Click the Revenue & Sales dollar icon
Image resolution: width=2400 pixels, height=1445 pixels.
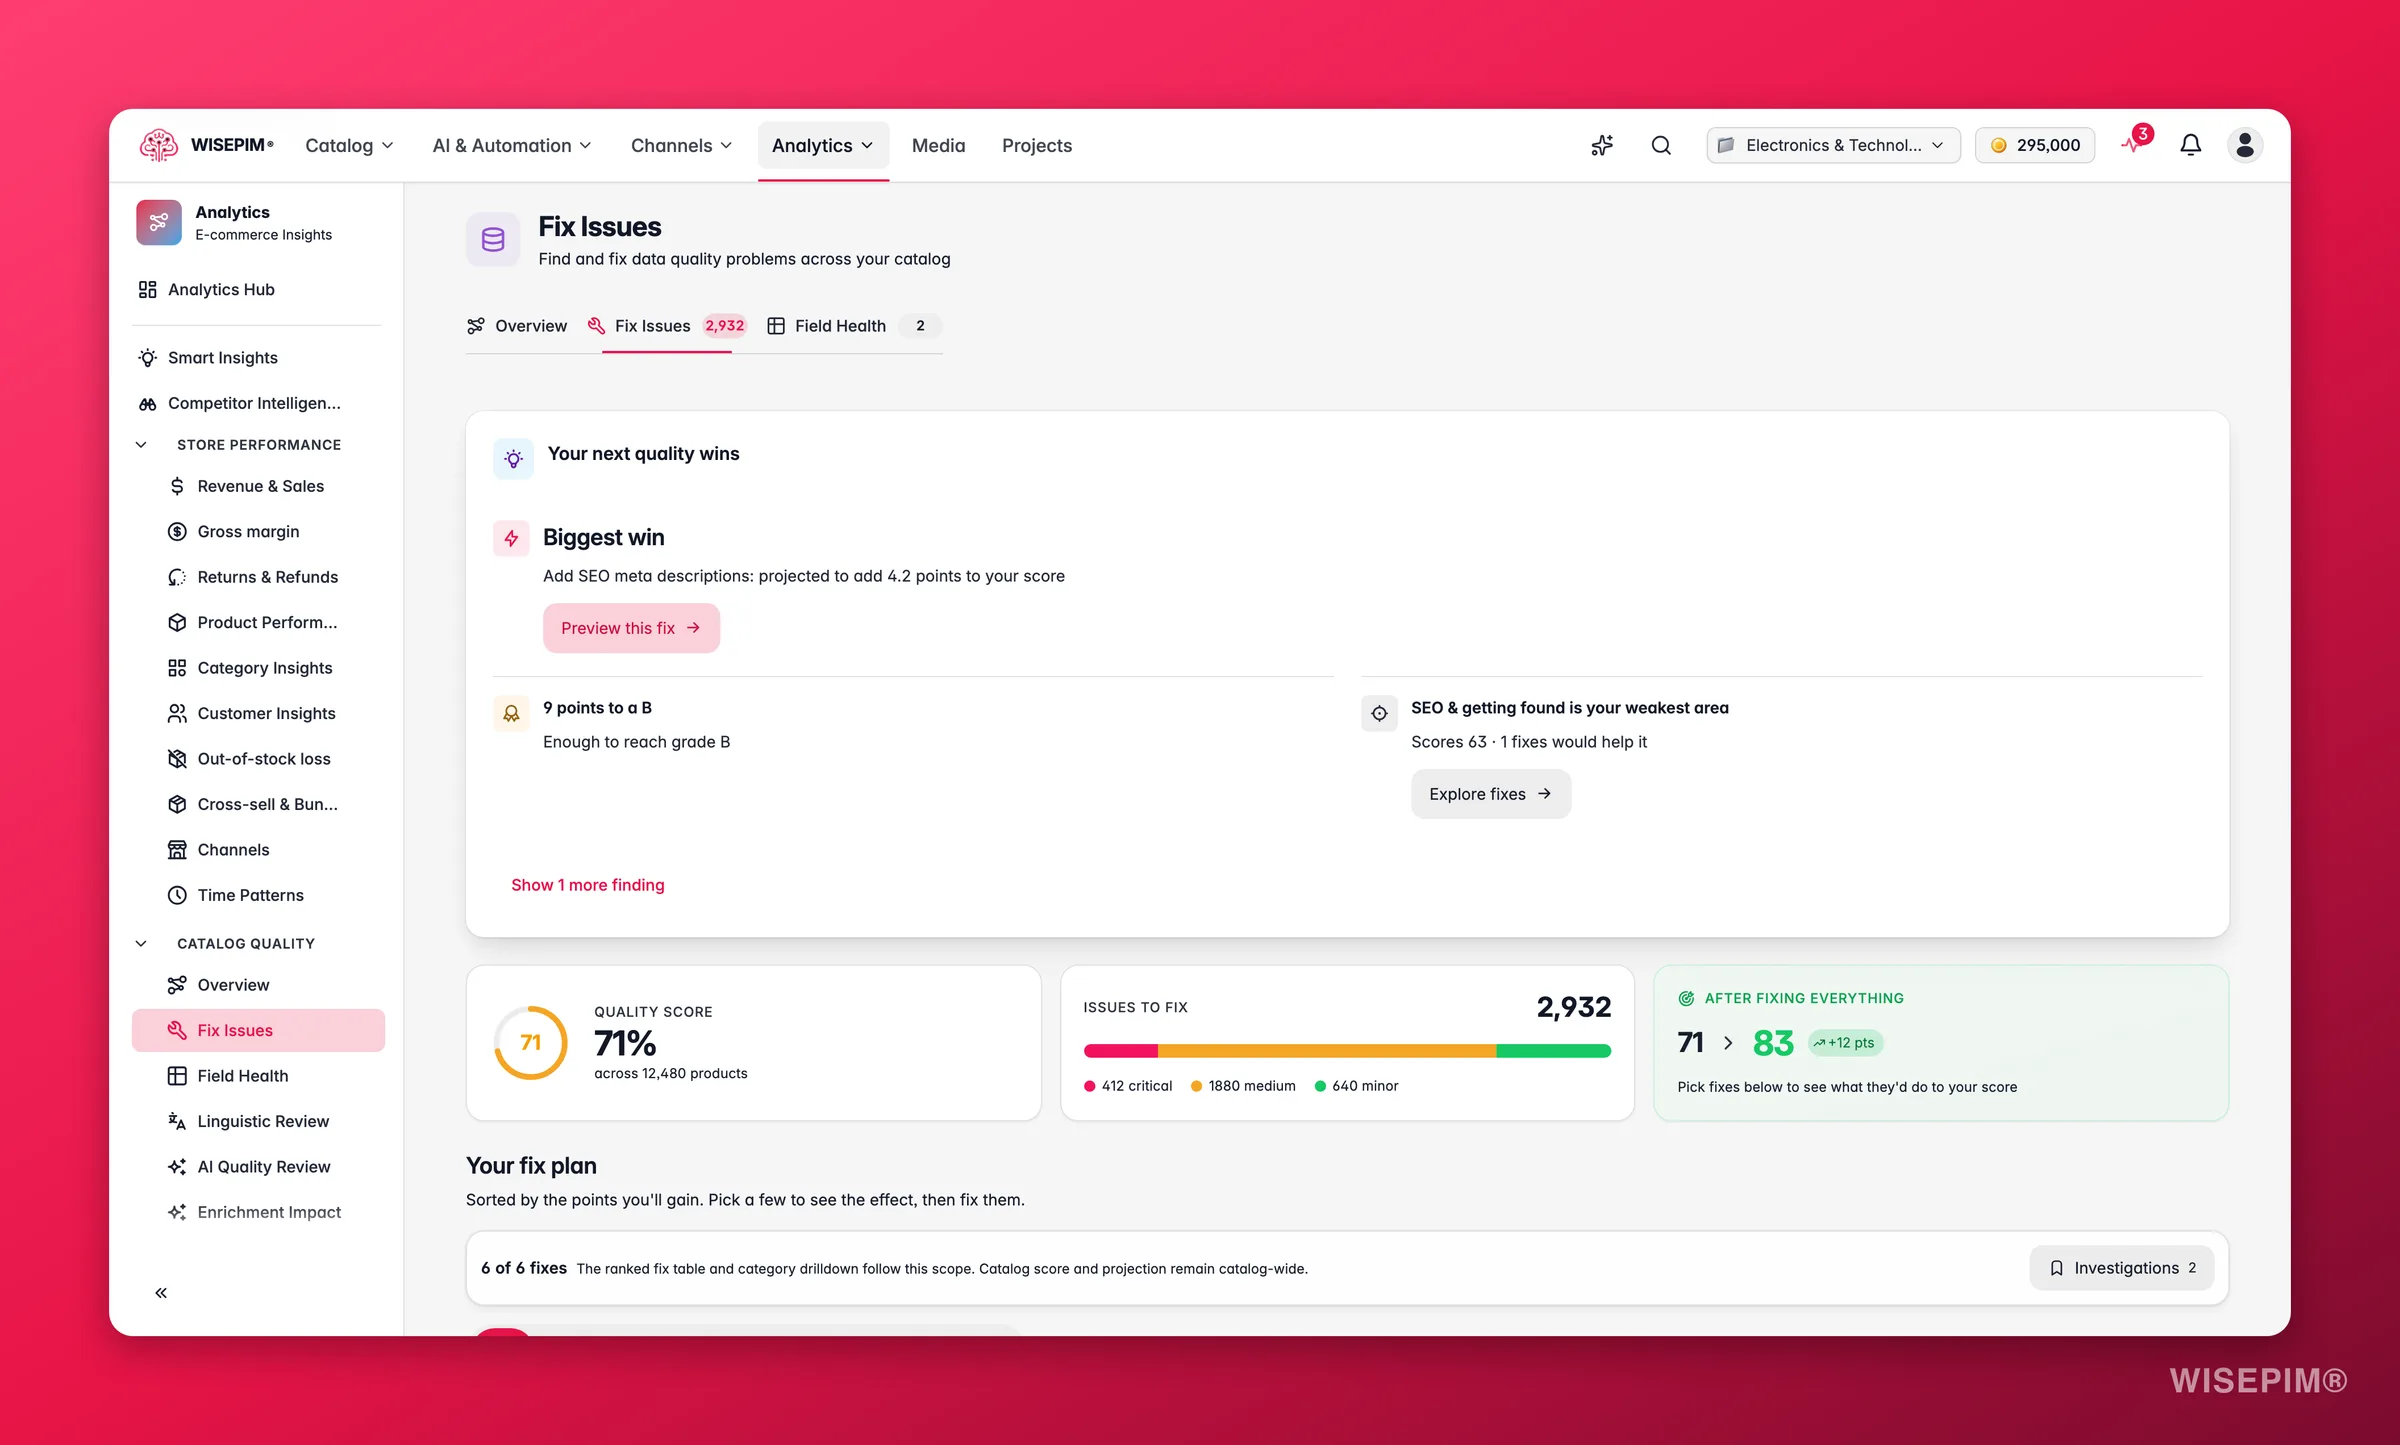click(x=177, y=486)
